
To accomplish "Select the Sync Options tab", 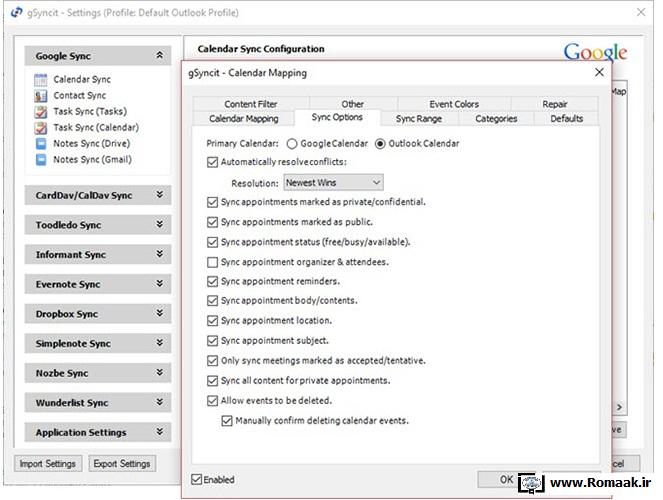I will coord(337,117).
